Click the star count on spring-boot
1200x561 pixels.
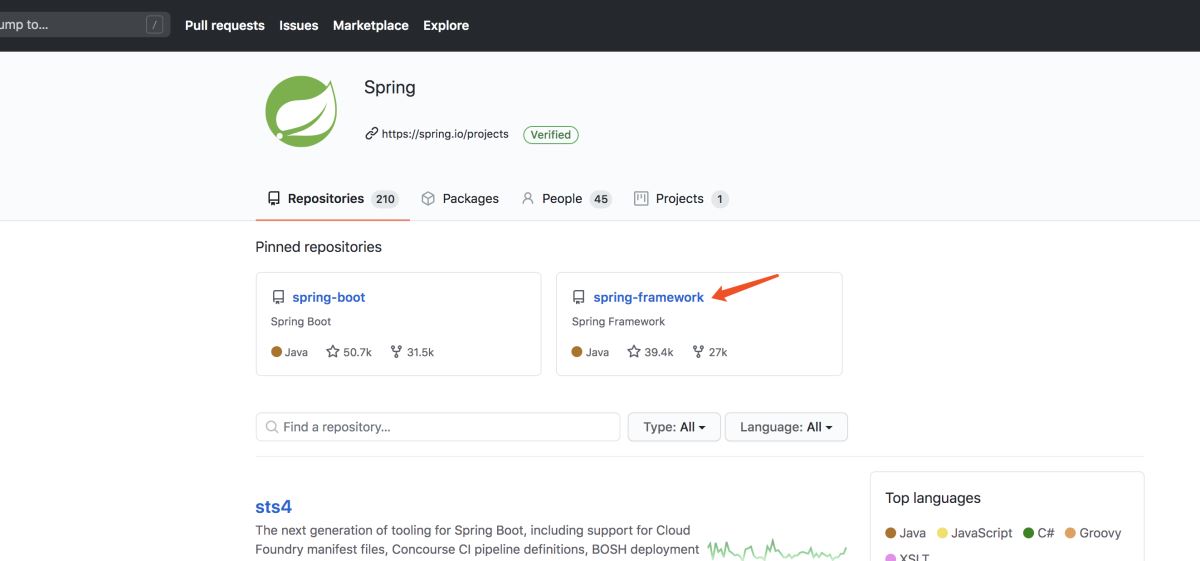[x=349, y=352]
